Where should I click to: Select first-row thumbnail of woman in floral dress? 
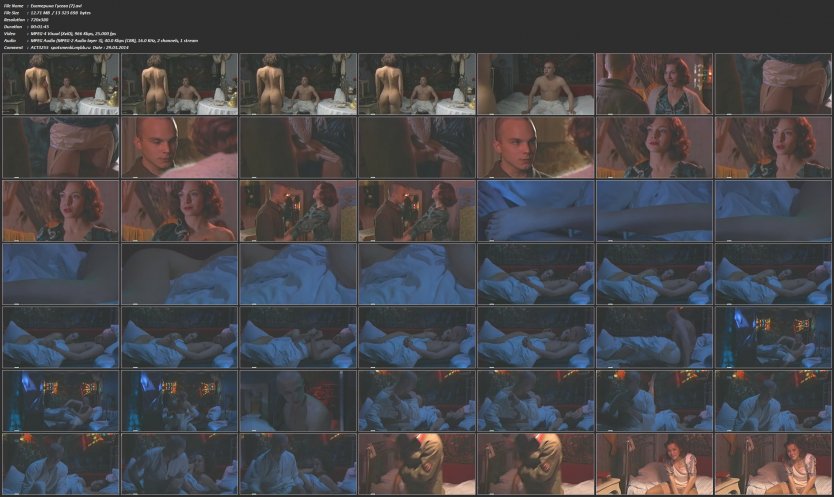[x=654, y=84]
